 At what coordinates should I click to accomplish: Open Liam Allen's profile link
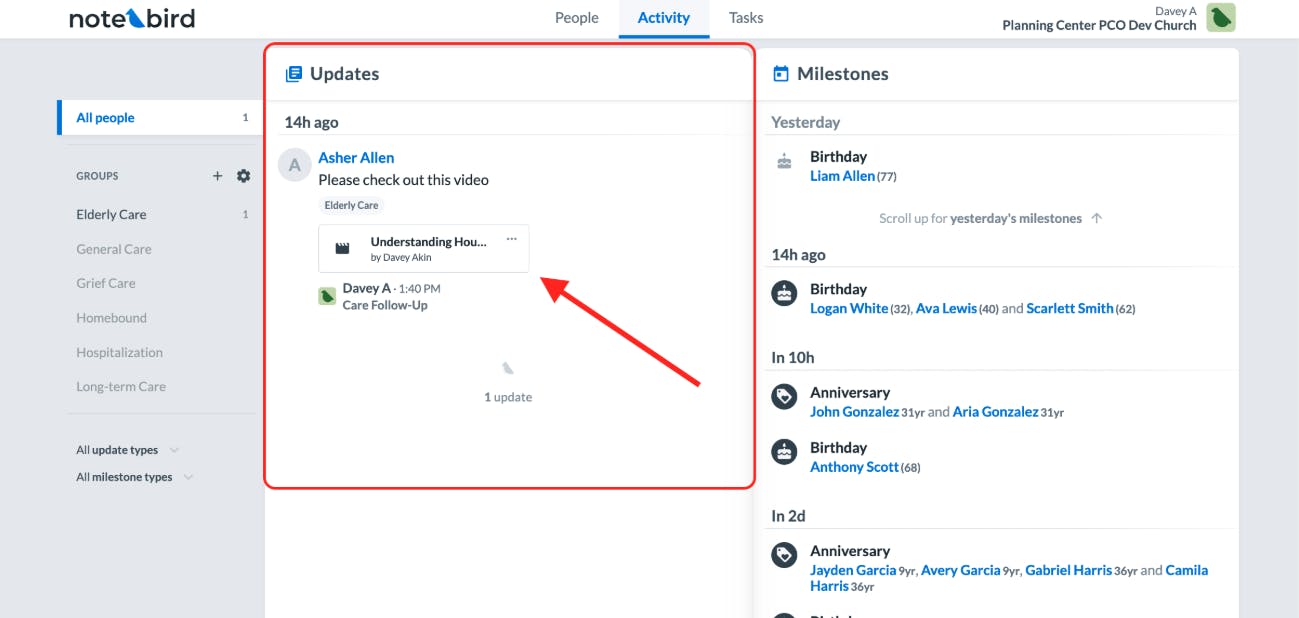click(x=842, y=176)
